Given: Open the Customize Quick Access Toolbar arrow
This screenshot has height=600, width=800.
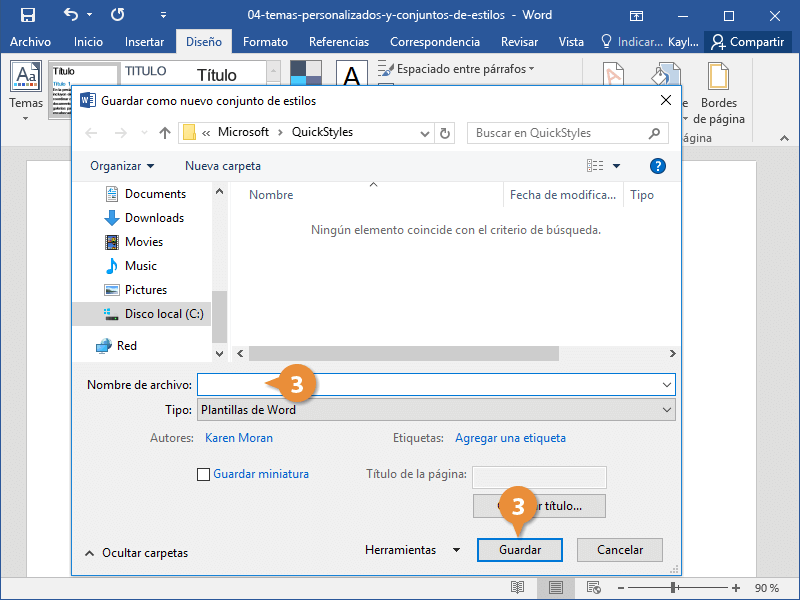Looking at the screenshot, I should point(163,15).
